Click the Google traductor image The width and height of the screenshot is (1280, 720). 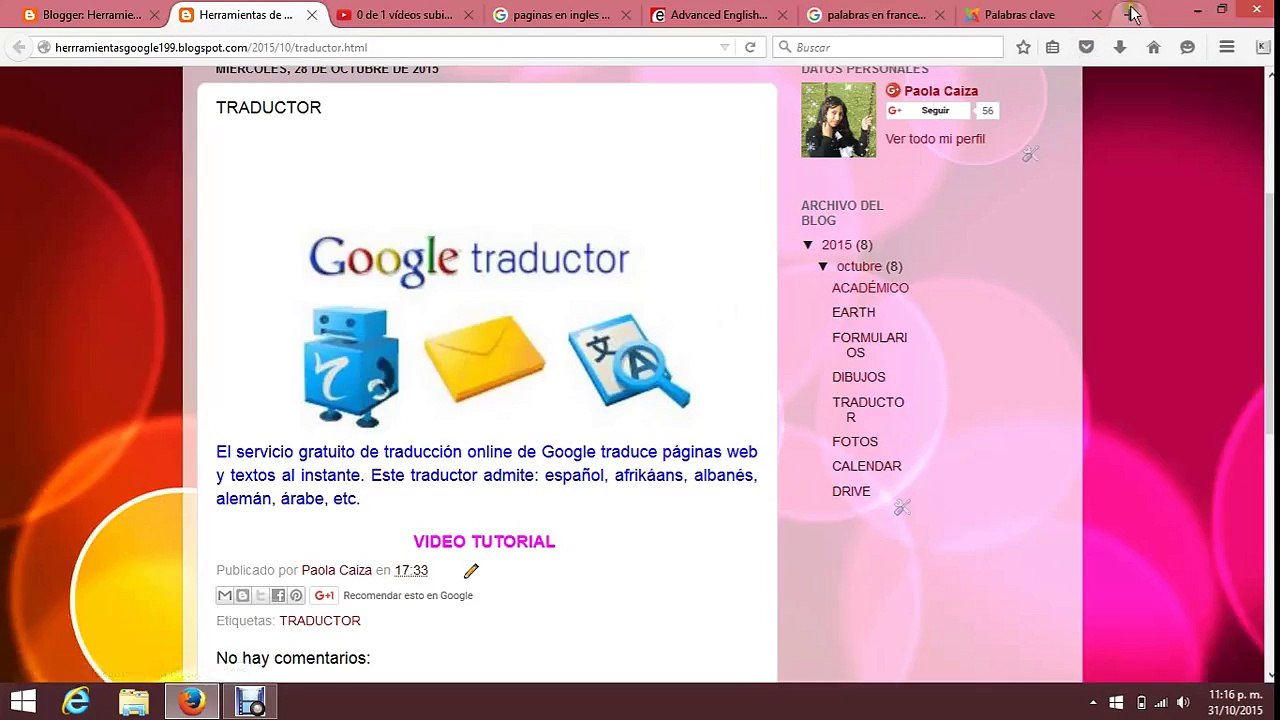(x=497, y=332)
